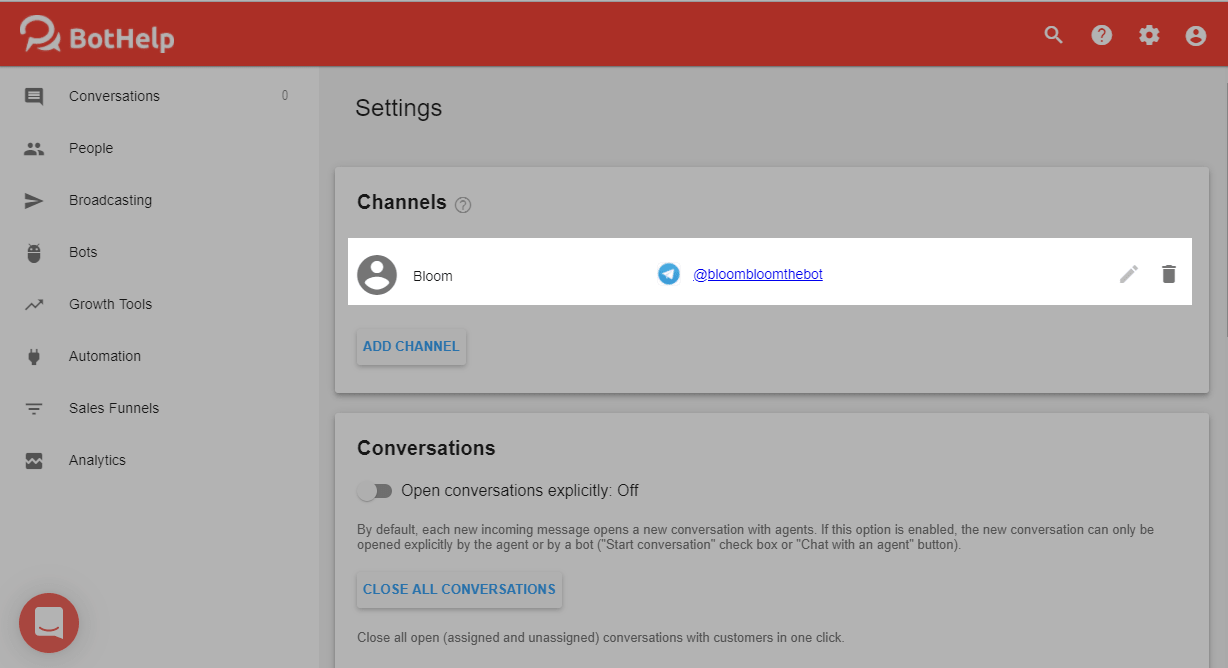Open the support chat widget bubble

(49, 623)
